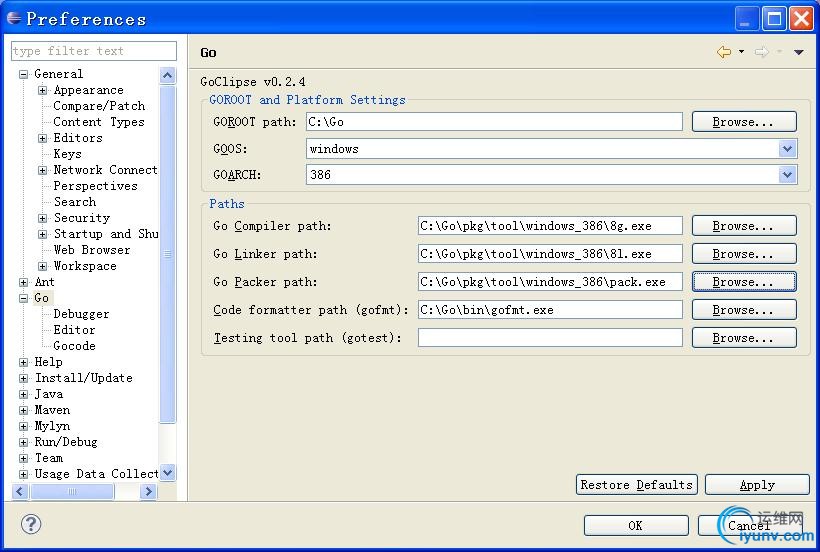Click into the GOROOT path field
The height and width of the screenshot is (552, 820).
[x=494, y=122]
